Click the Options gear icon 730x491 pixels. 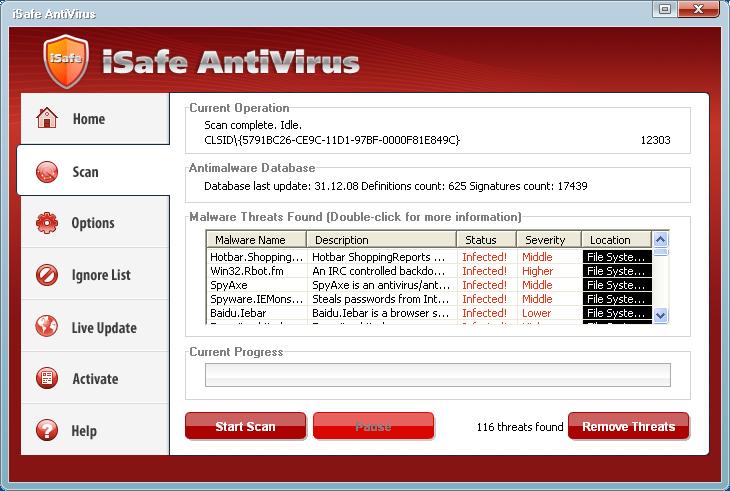point(46,223)
